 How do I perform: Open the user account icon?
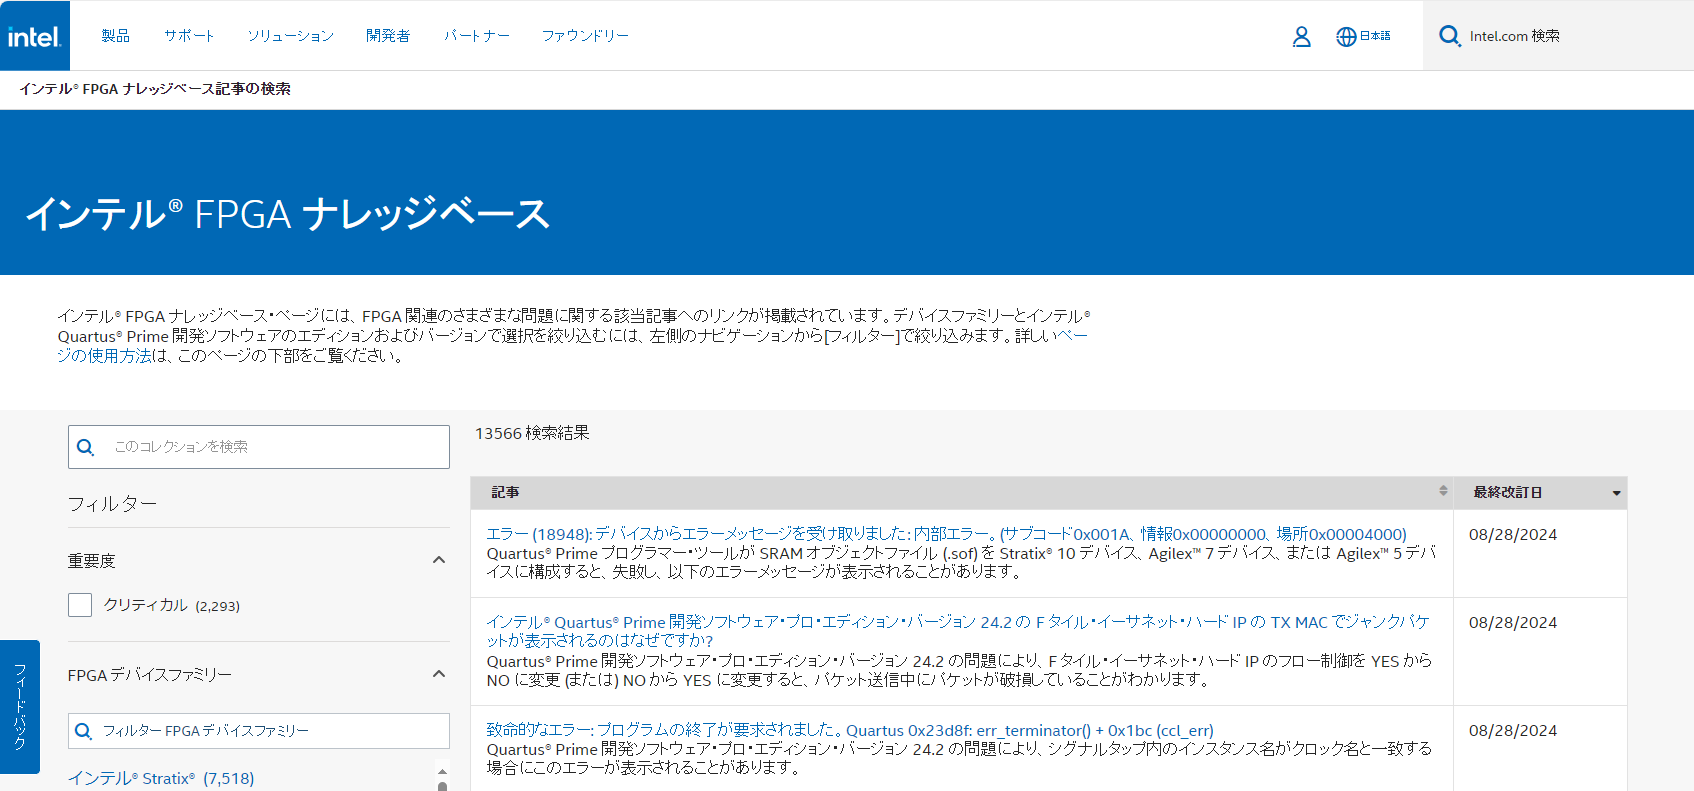click(x=1301, y=37)
